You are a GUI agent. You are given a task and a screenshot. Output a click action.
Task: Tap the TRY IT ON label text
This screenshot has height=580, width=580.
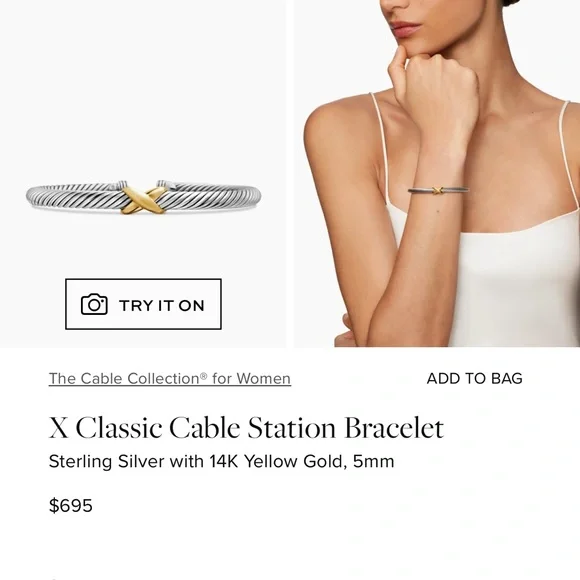pos(162,306)
